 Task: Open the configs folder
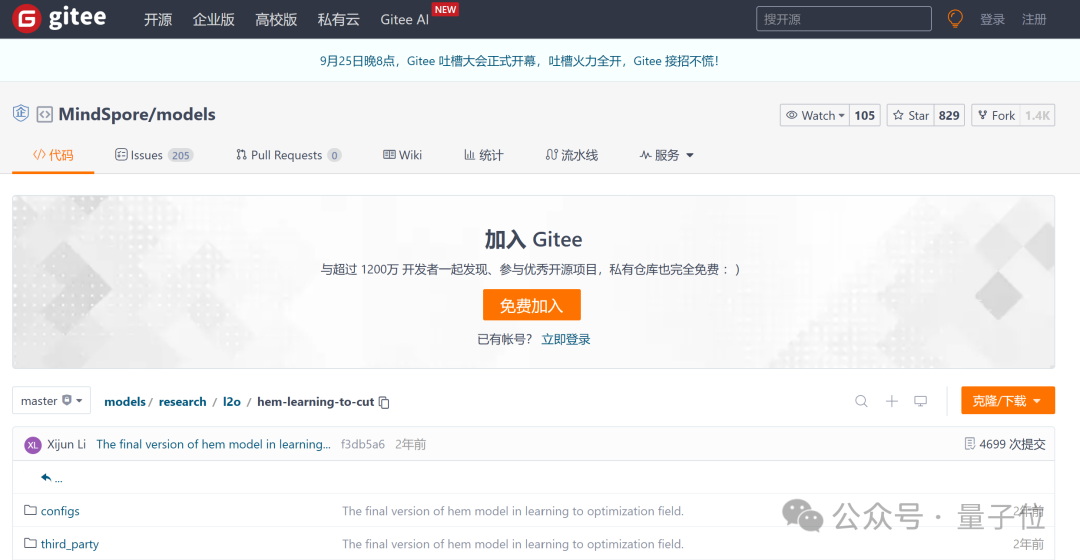pos(60,511)
